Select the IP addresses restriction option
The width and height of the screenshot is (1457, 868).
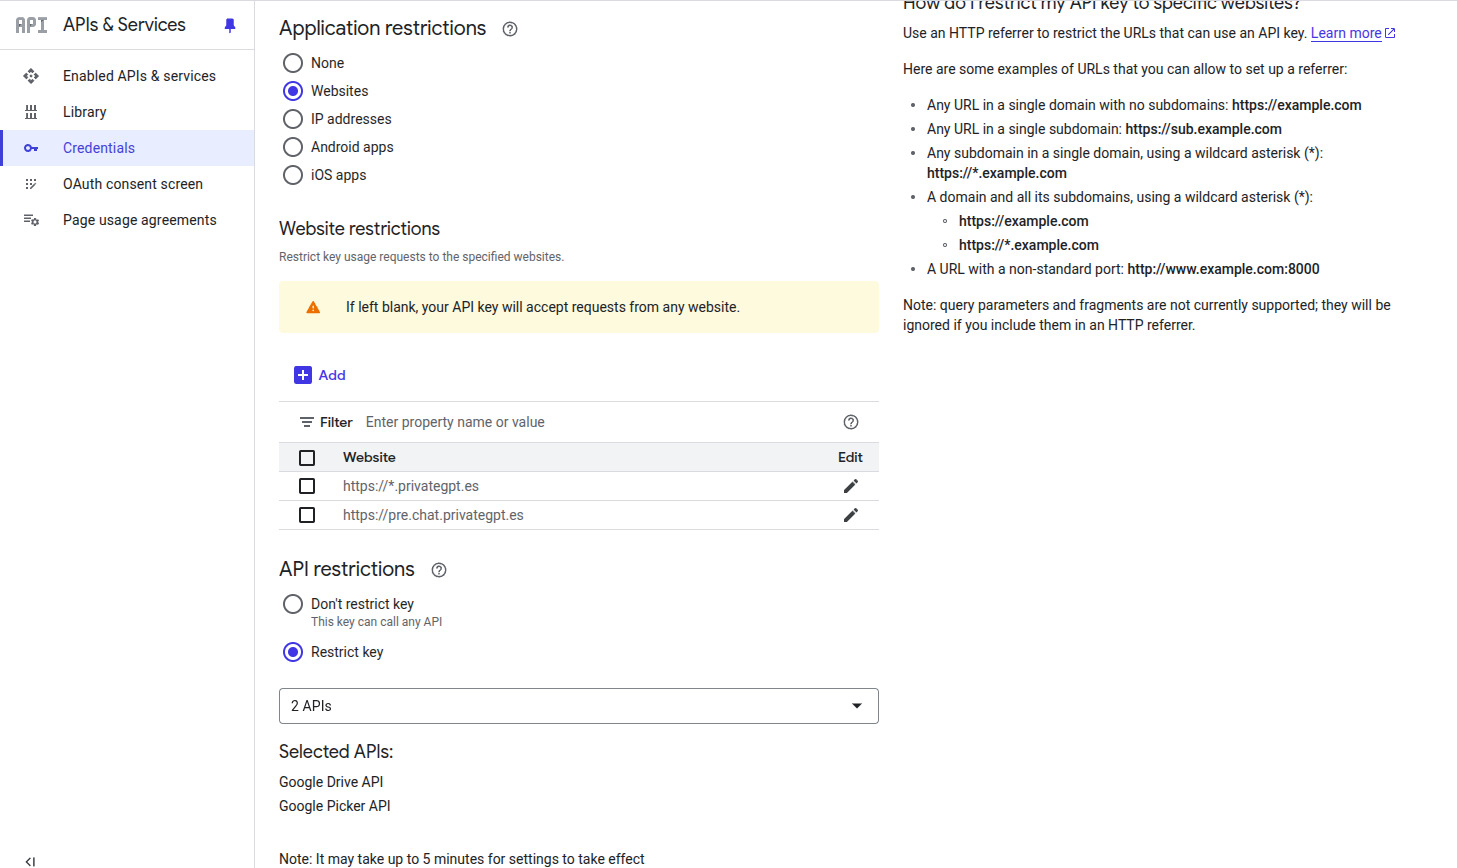click(x=293, y=119)
